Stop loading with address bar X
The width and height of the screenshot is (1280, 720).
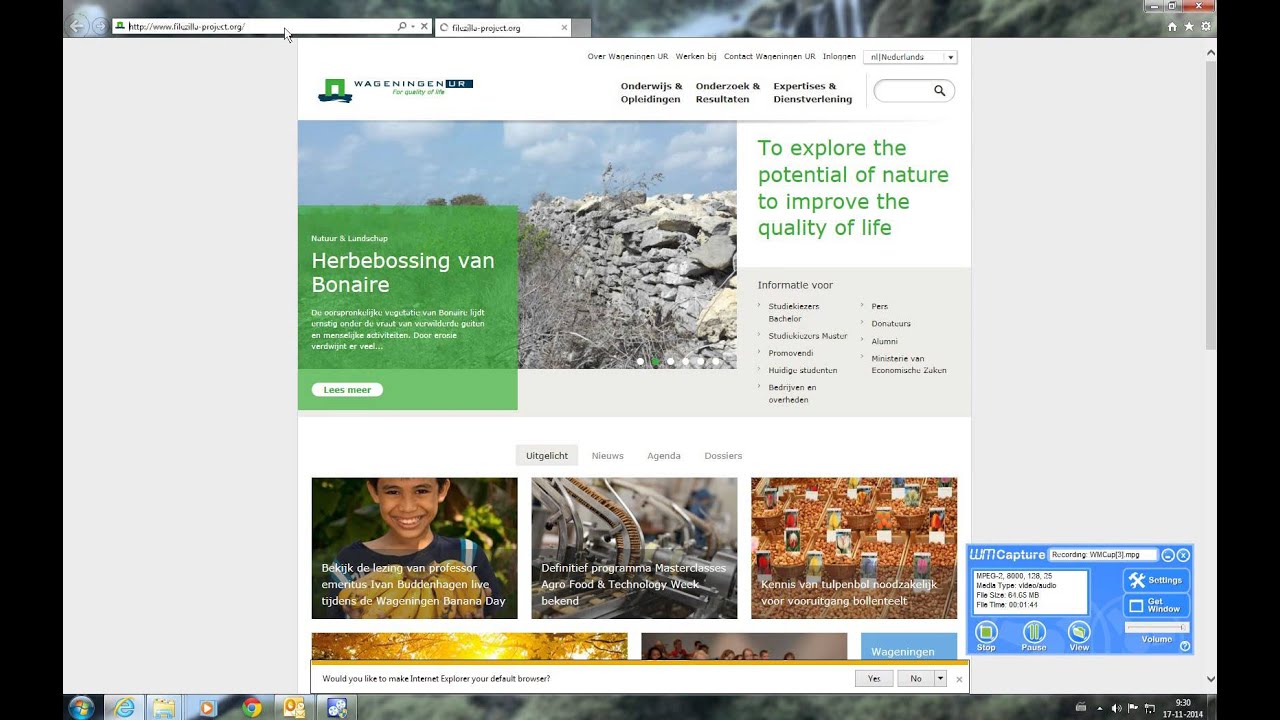(424, 27)
